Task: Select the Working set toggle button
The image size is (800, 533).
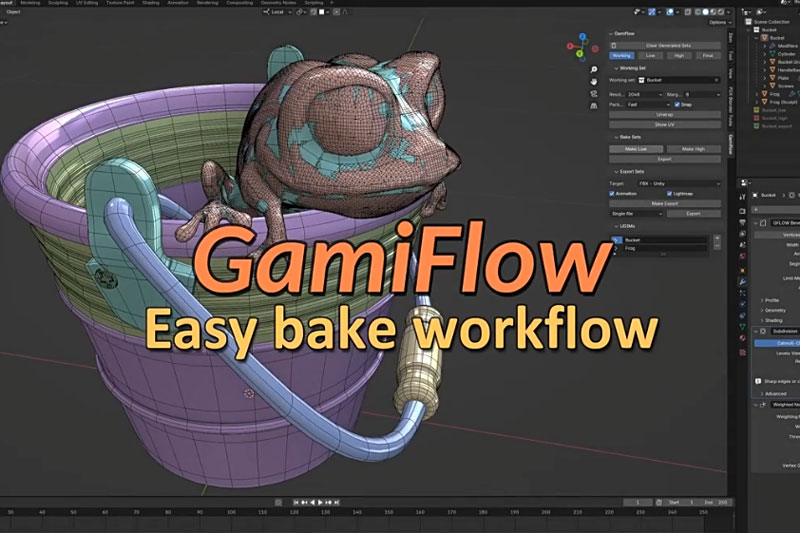Action: [621, 56]
